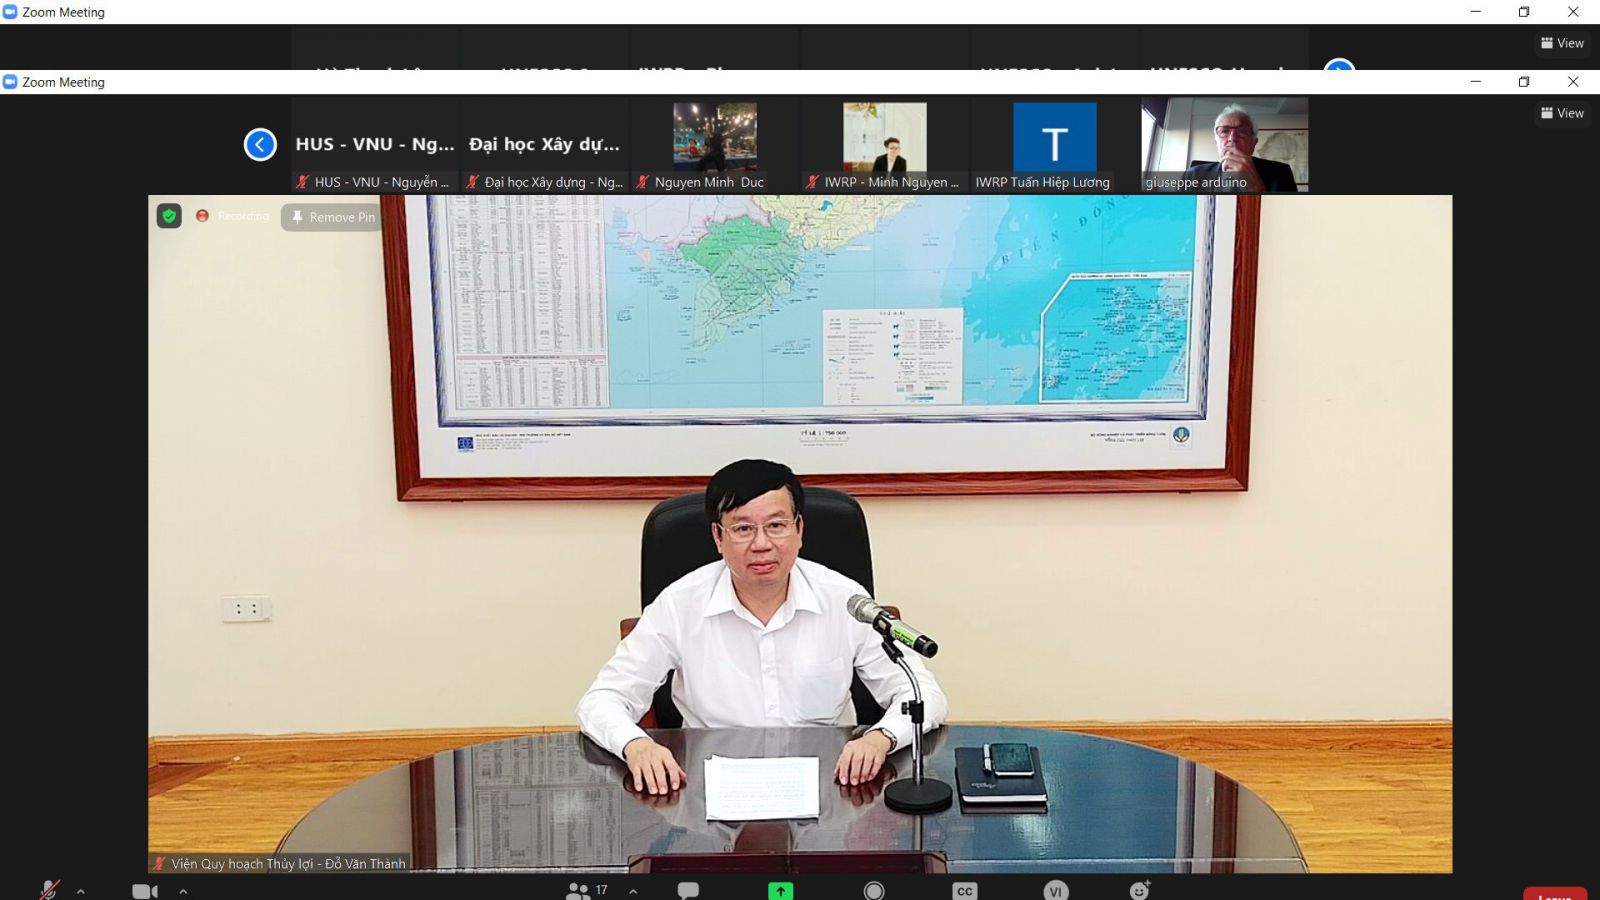The height and width of the screenshot is (900, 1600).
Task: Open the View menu in background Zoom window
Action: coord(1562,43)
